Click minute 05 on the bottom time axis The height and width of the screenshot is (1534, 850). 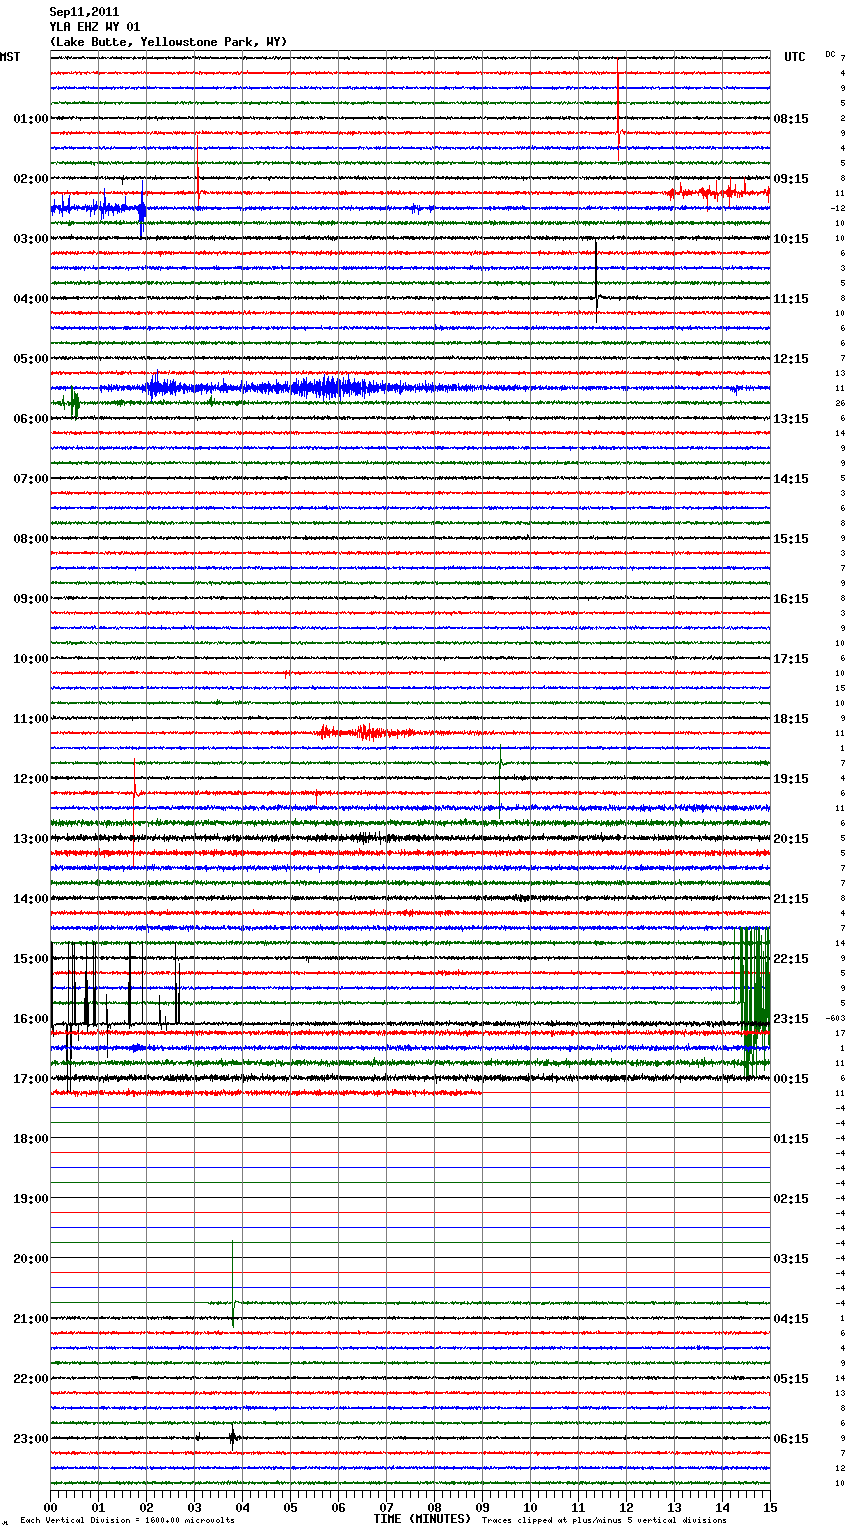coord(290,1507)
